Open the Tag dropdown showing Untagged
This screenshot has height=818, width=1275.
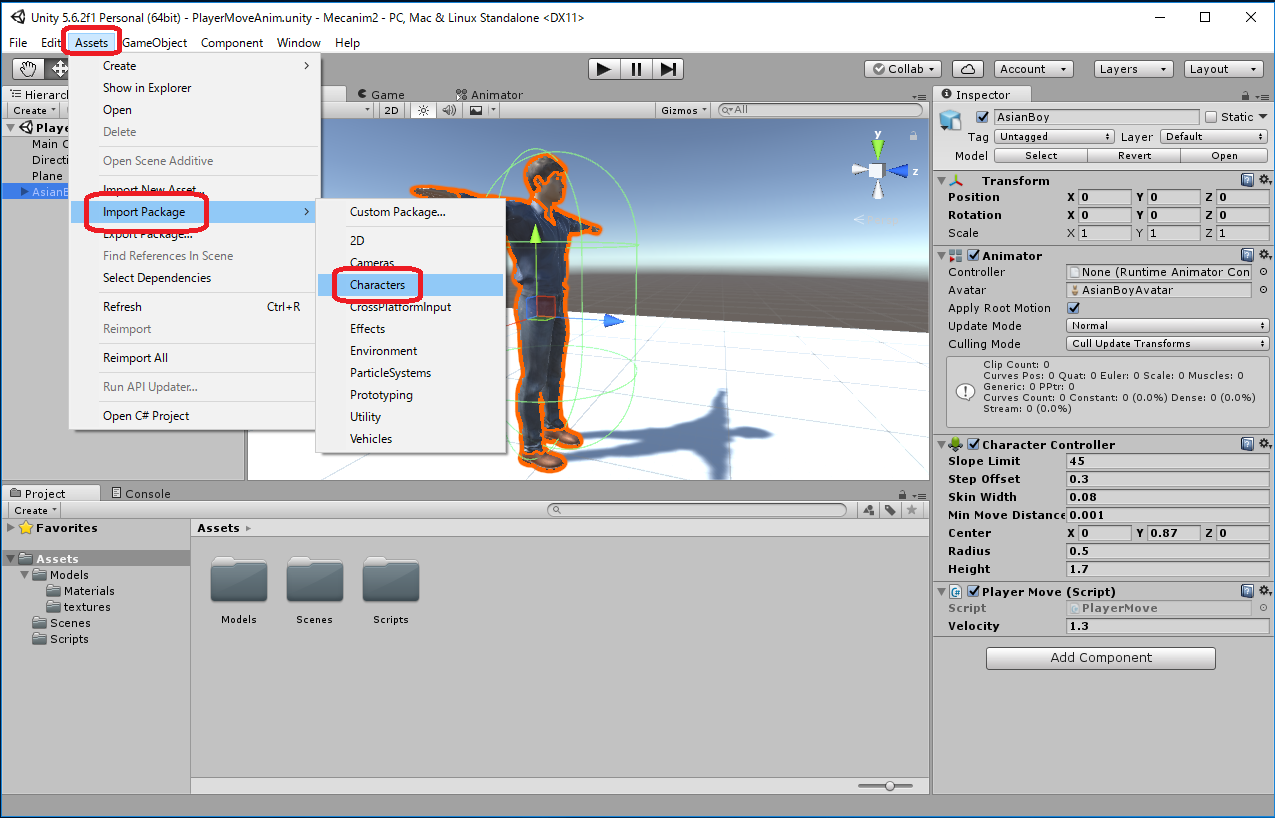click(1054, 136)
